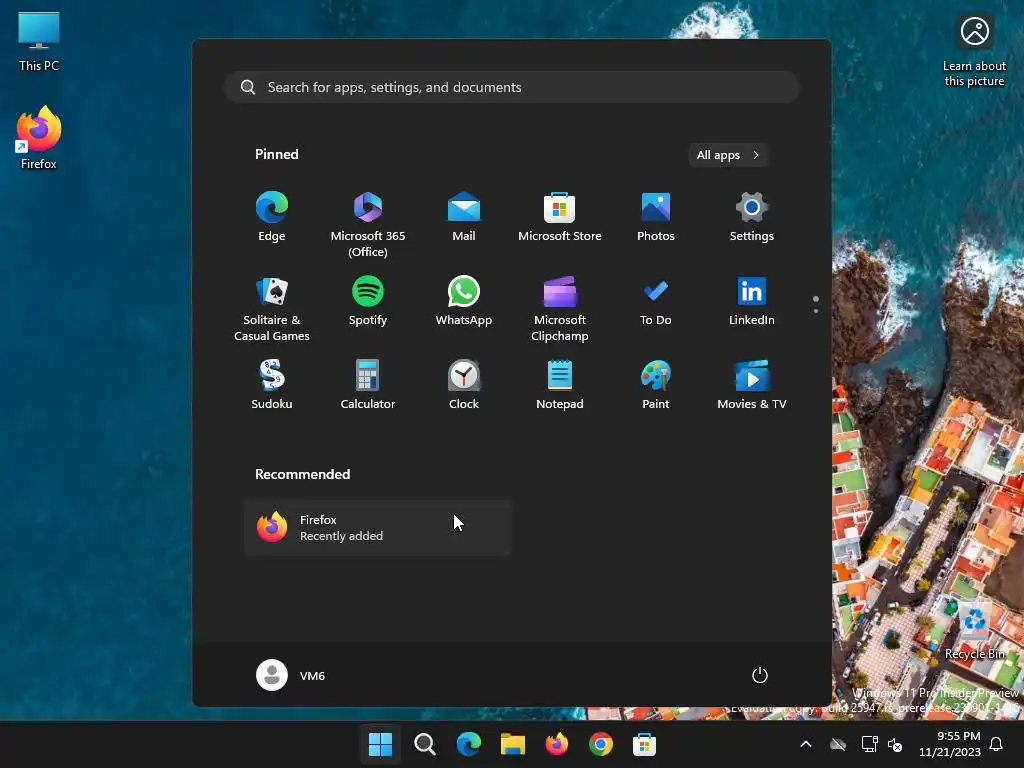
Task: Open File Explorer from taskbar
Action: tap(513, 744)
